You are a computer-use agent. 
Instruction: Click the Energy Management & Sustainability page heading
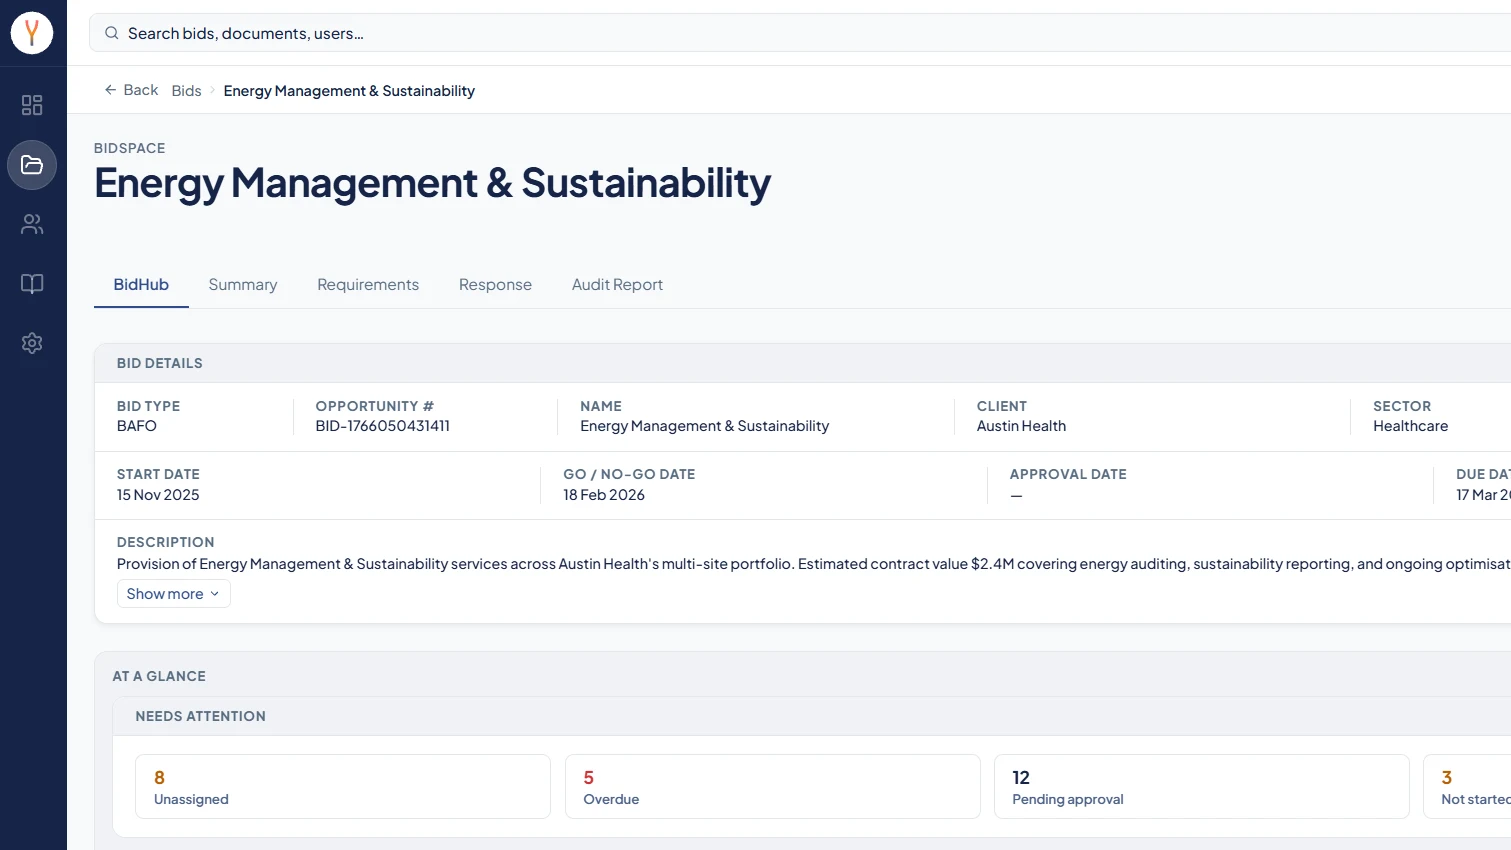pos(433,183)
